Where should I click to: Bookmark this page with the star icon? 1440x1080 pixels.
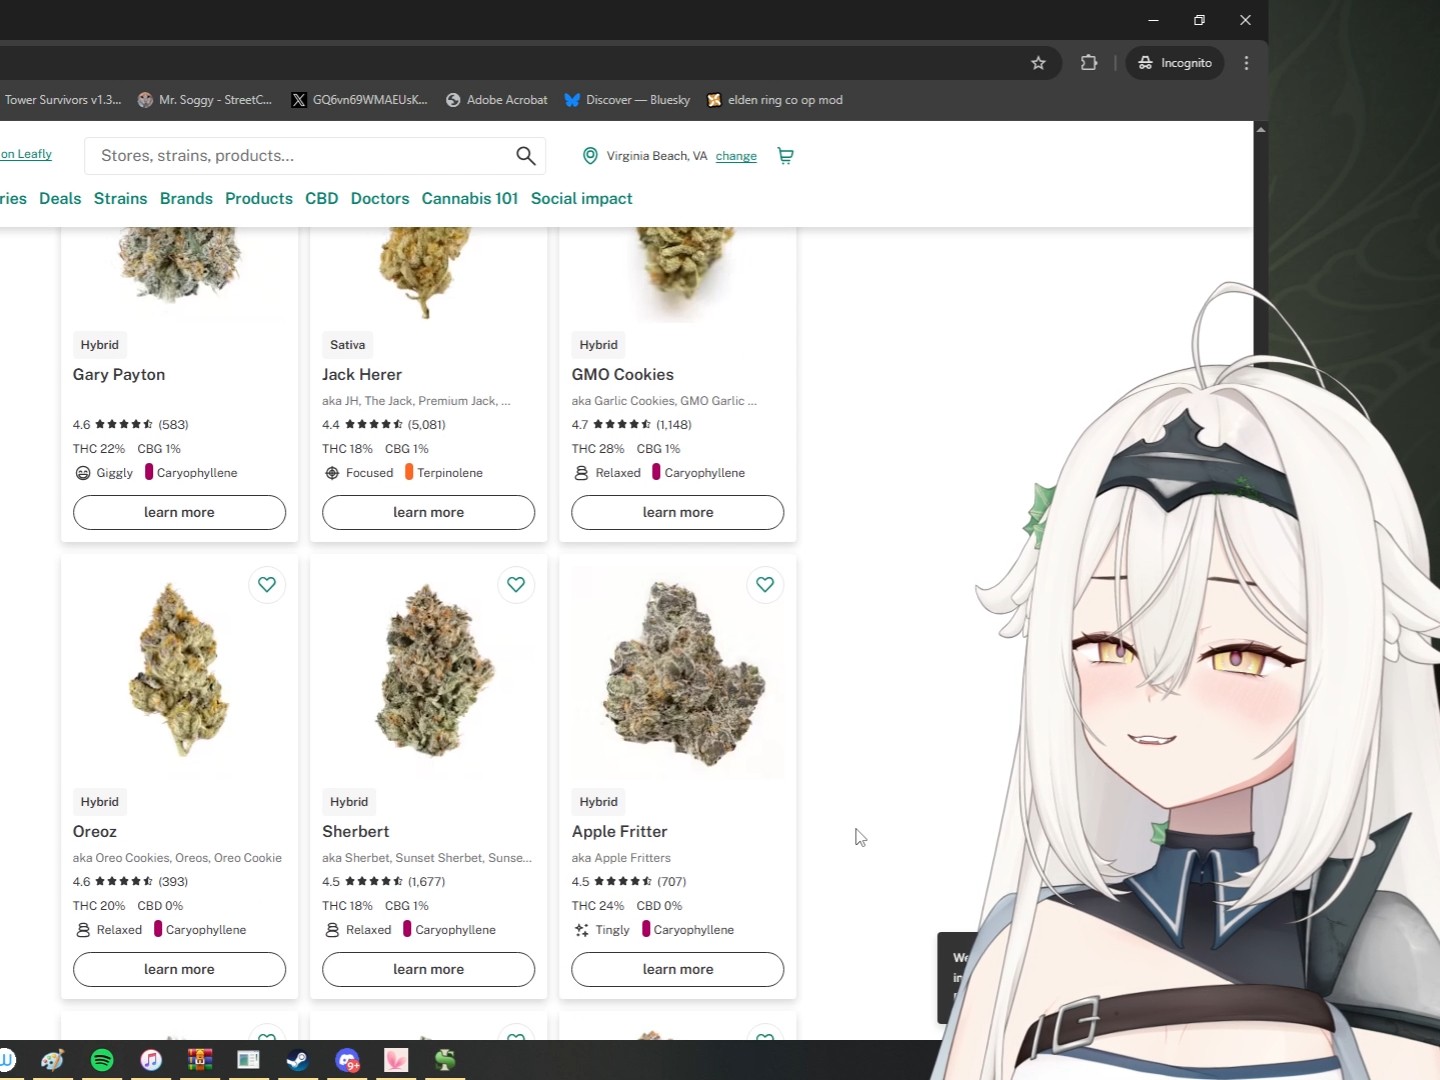pos(1038,63)
